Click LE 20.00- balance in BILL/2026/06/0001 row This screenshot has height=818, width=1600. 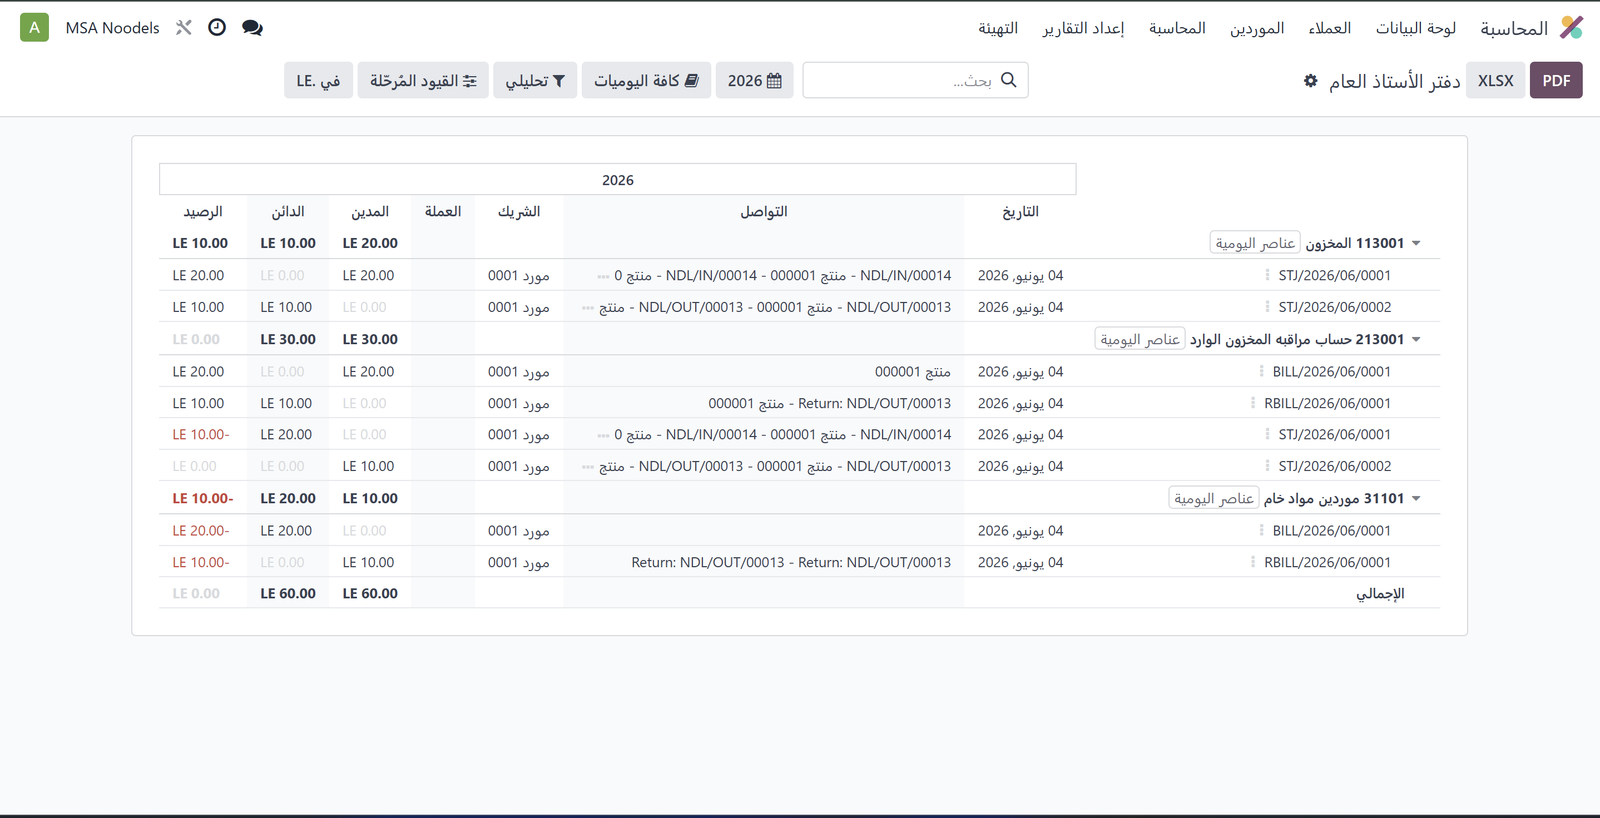pos(201,530)
